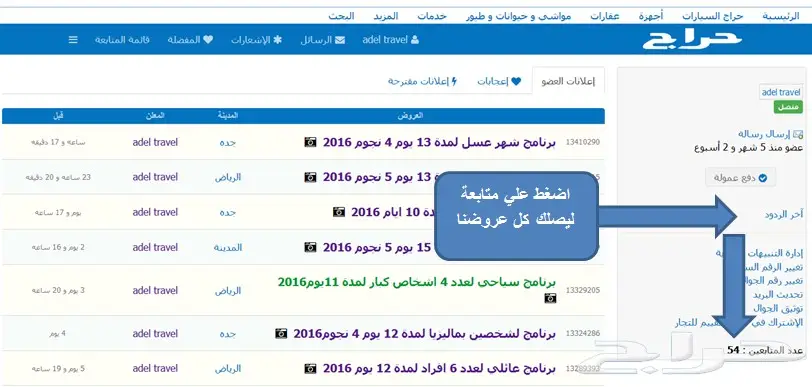Image resolution: width=812 pixels, height=387 pixels.
Task: Click camera icon under سياحي 4 اشخاص ad
Action: (x=550, y=298)
